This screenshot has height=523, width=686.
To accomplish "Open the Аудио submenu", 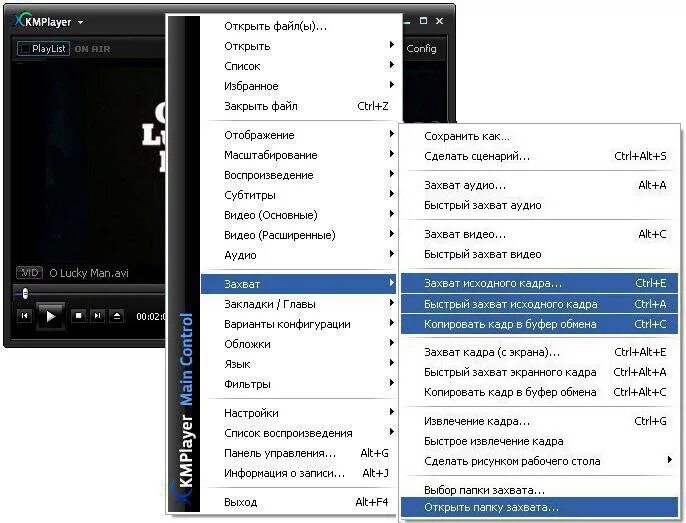I will [299, 255].
